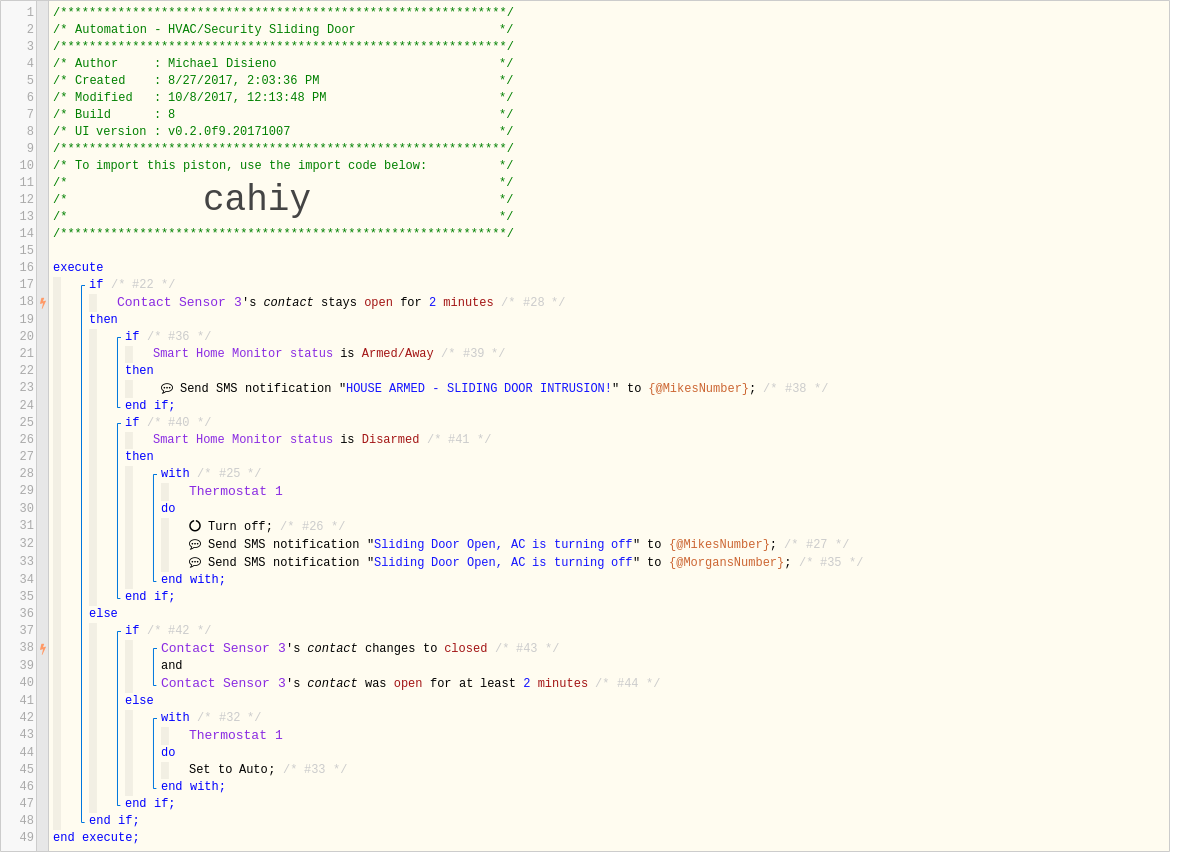Click the UI version v0.2.0f9.20171007 comment
Viewport: 1178px width, 860px height.
coord(283,132)
